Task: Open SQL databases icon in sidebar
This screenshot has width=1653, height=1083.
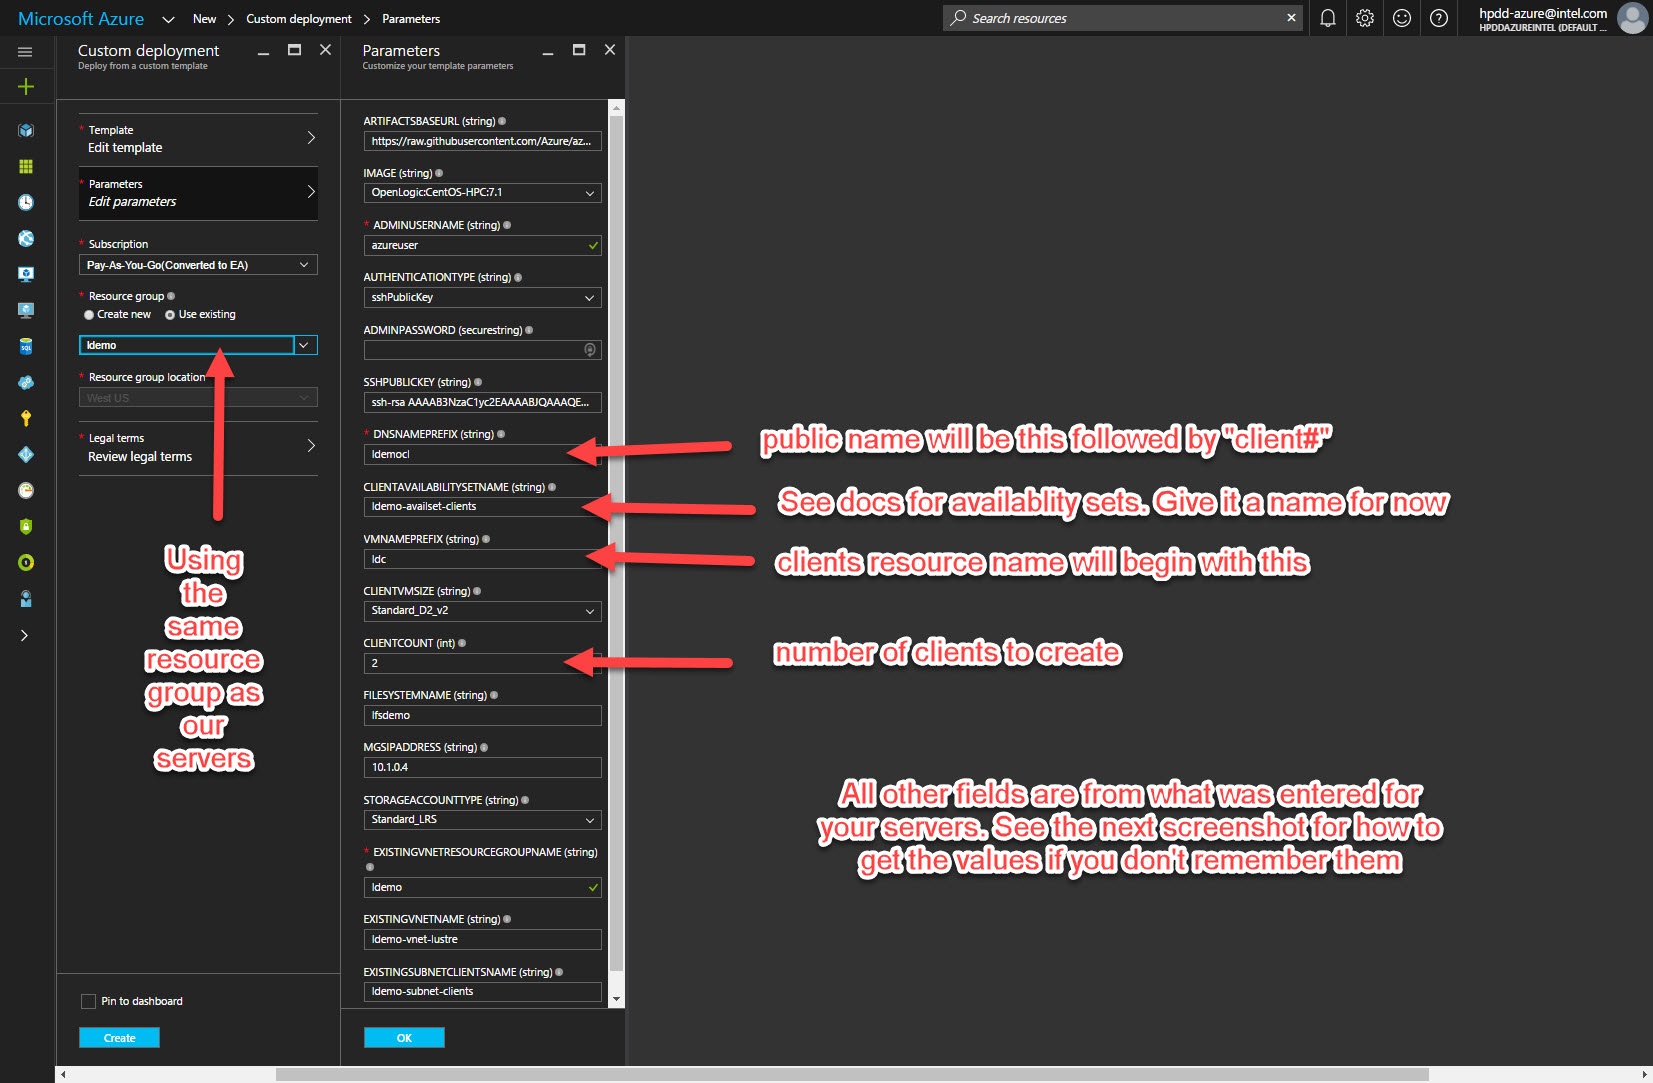Action: tap(26, 346)
